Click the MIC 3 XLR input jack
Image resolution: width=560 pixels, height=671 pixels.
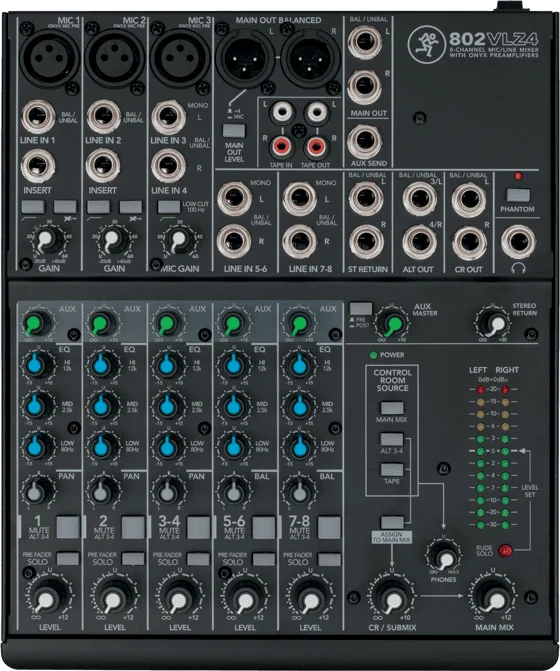click(179, 57)
